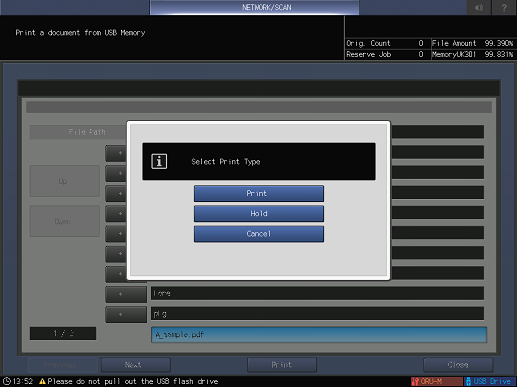Viewport: 517px width, 387px height.
Task: Click the page counter 1 / 2 field
Action: point(63,333)
